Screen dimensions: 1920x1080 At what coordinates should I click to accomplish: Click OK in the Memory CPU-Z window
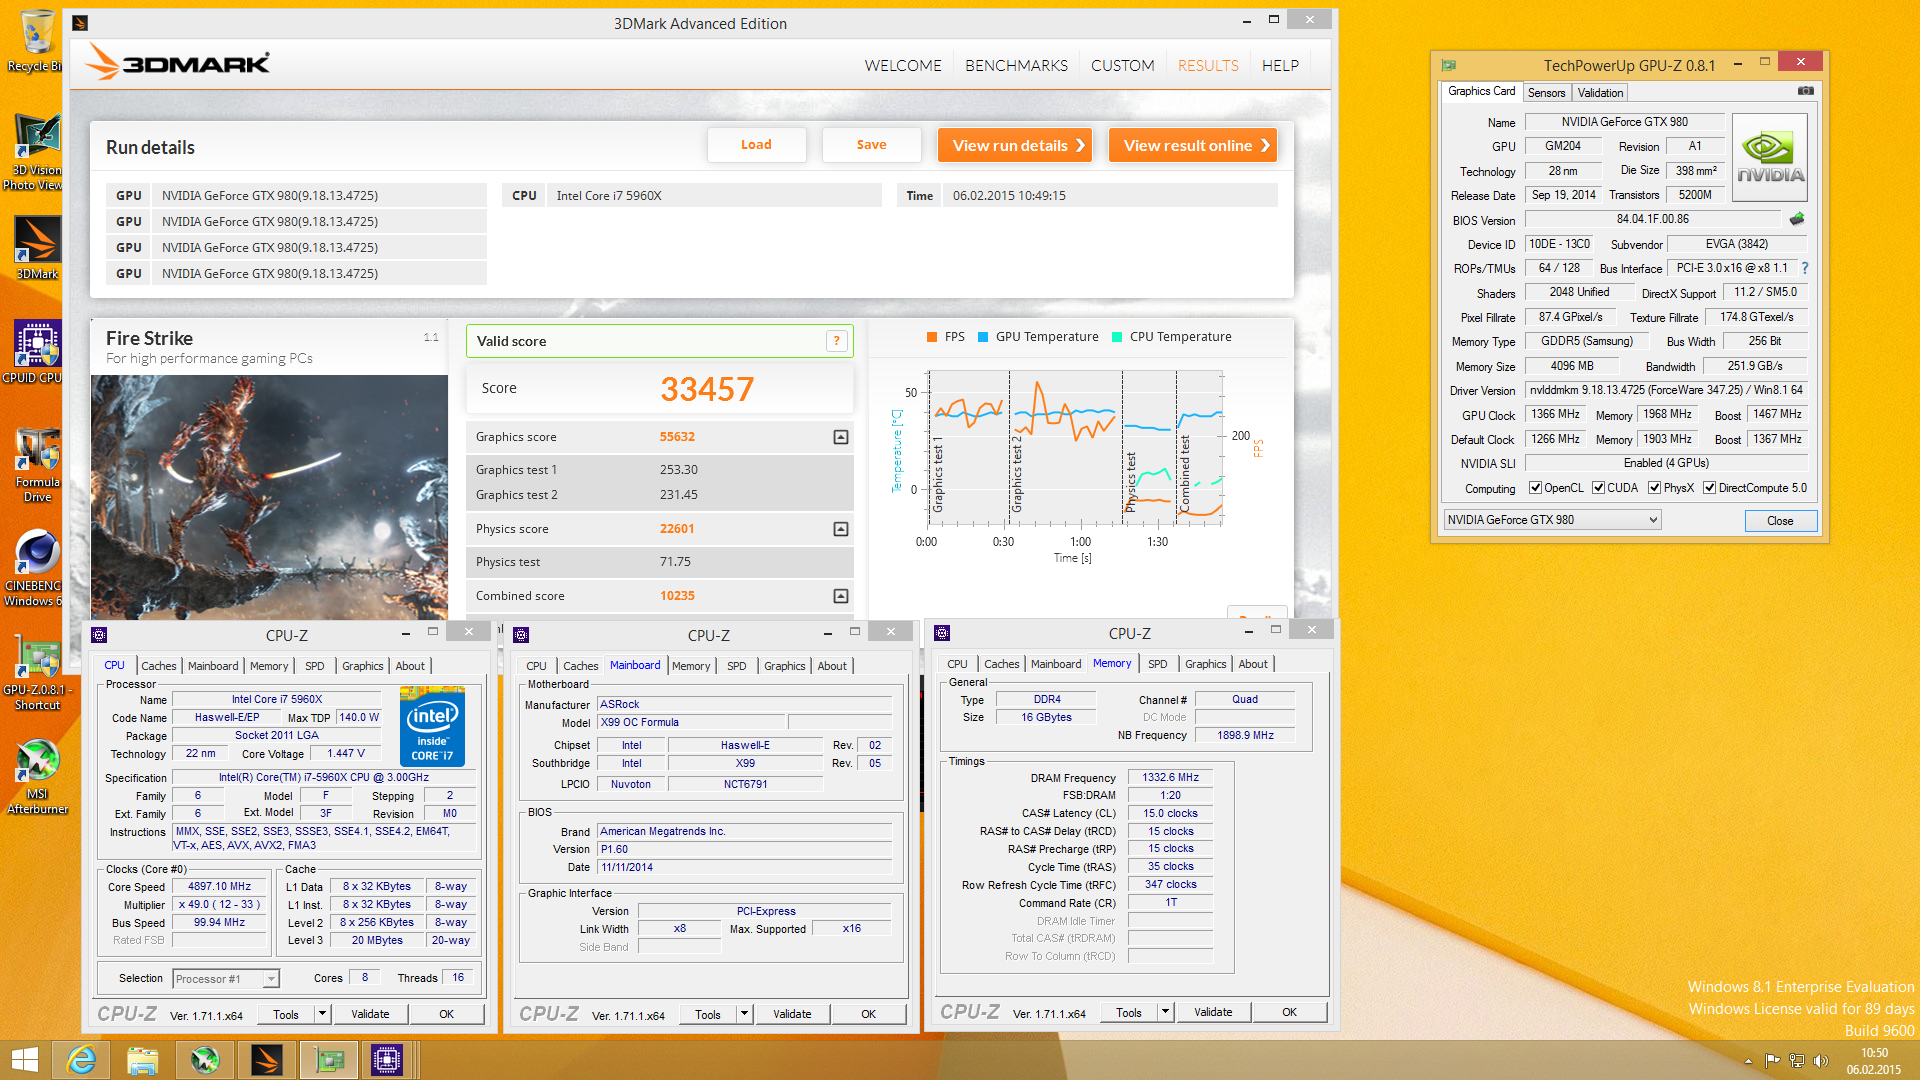[x=1289, y=1012]
